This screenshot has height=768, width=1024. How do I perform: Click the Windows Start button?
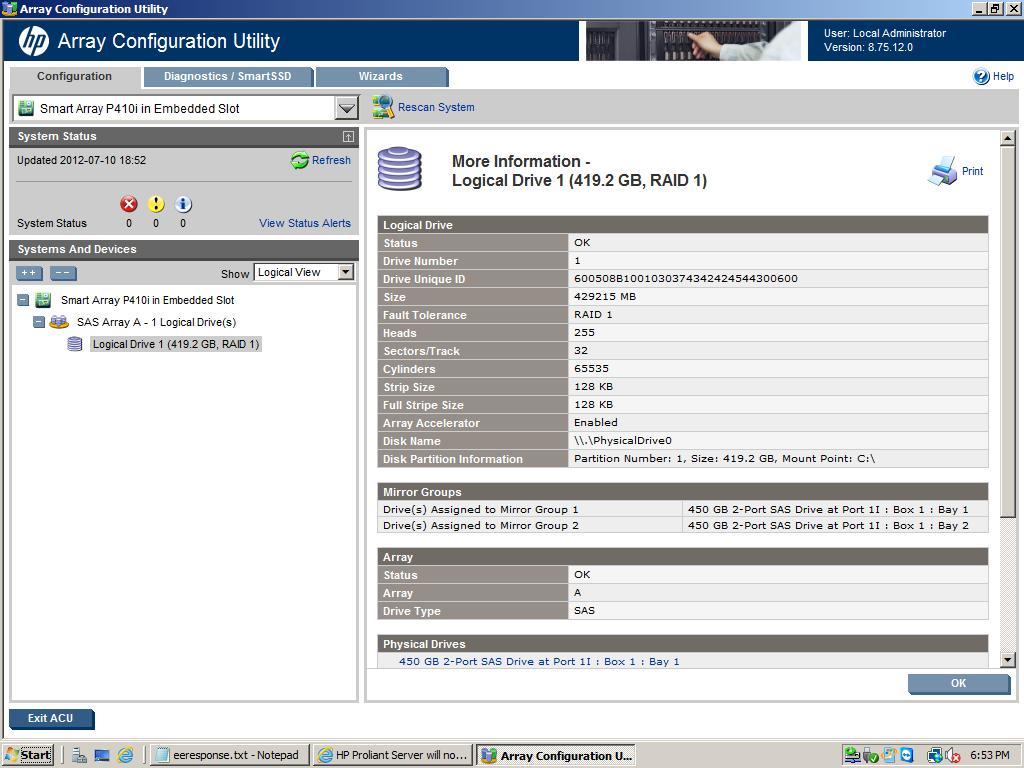coord(28,756)
